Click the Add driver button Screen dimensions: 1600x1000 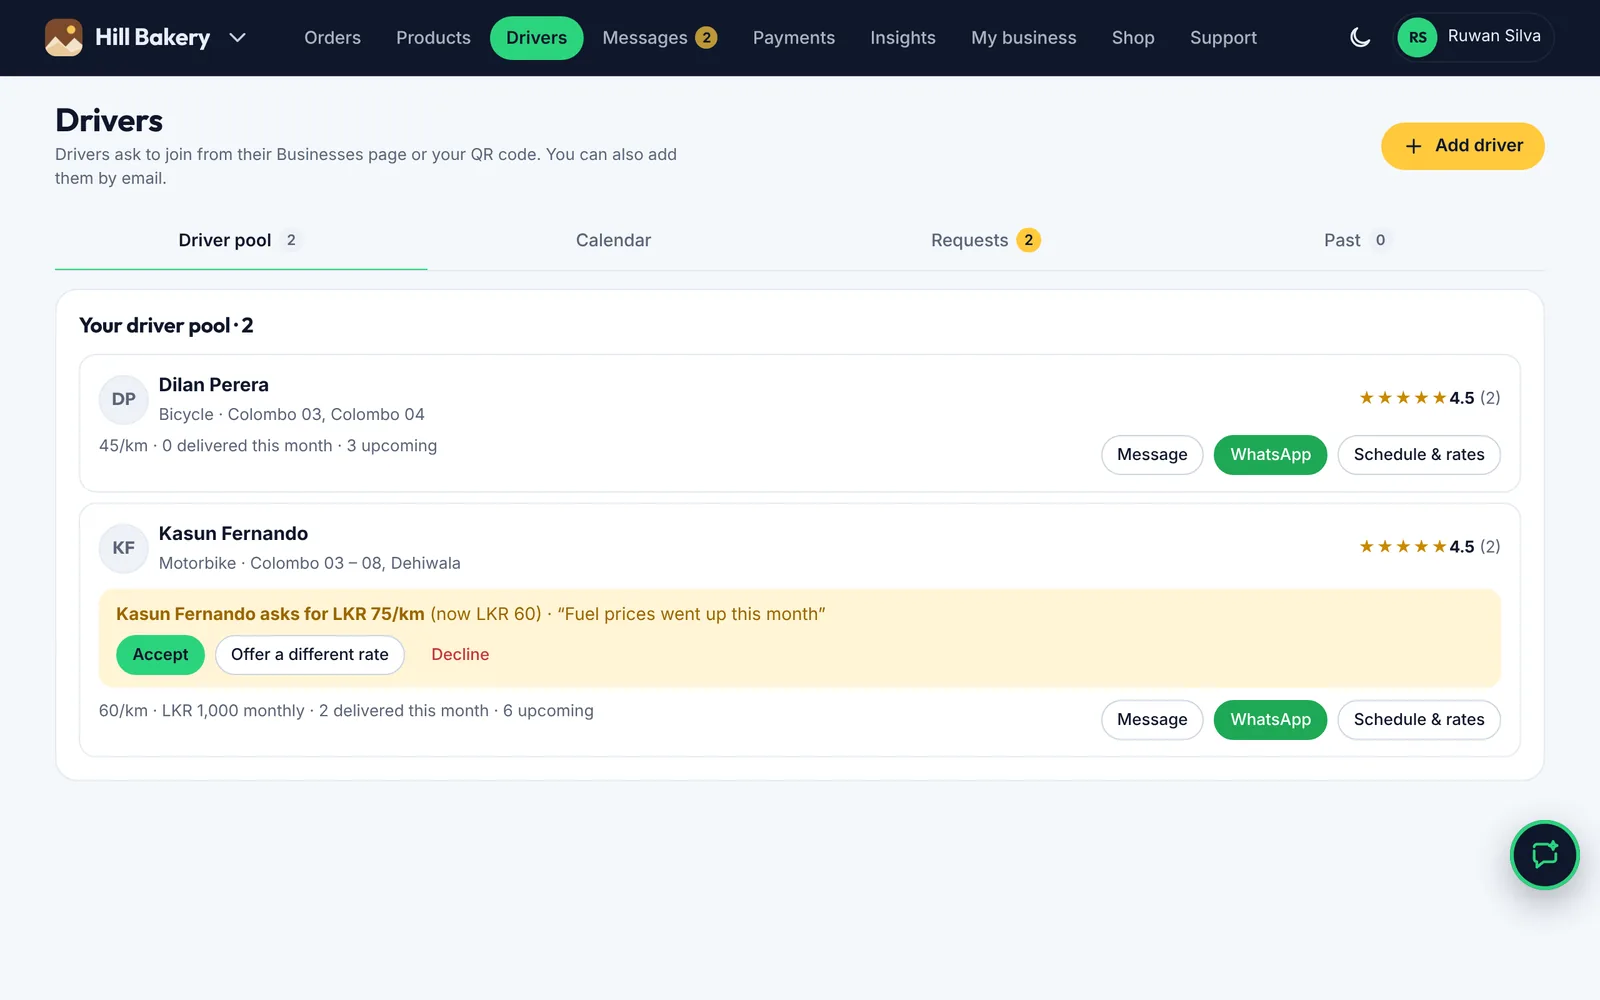(x=1462, y=146)
